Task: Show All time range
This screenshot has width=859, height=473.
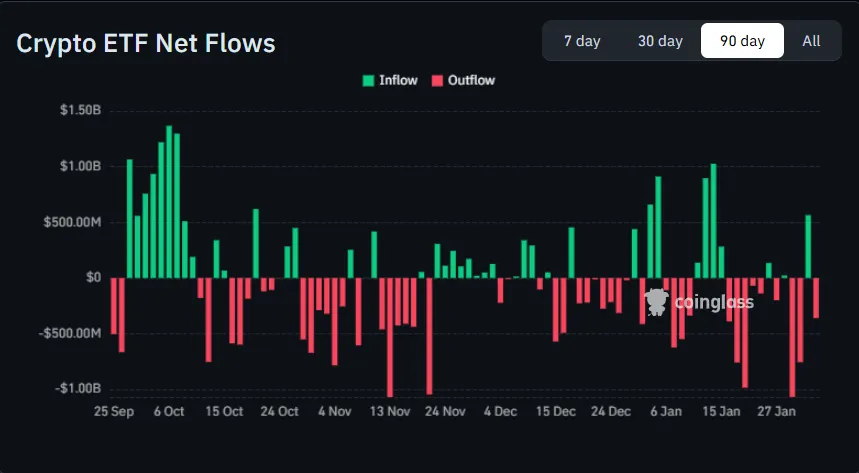Action: [x=811, y=41]
